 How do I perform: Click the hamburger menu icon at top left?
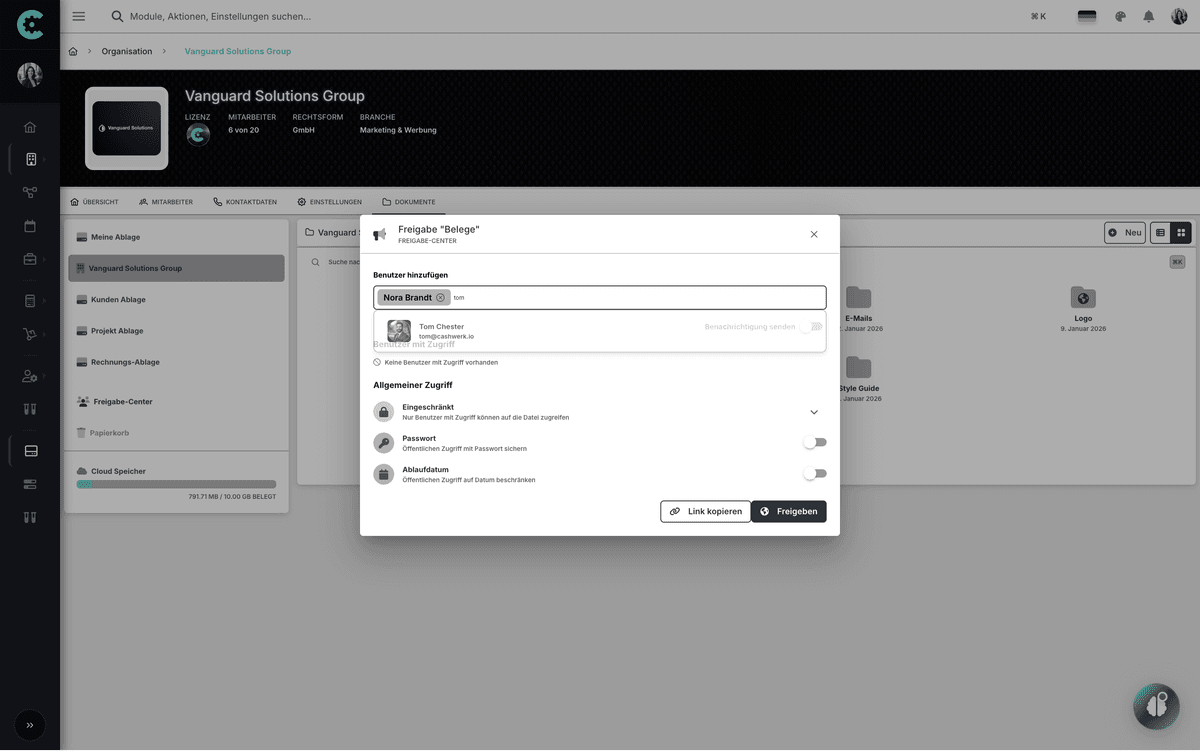click(78, 16)
